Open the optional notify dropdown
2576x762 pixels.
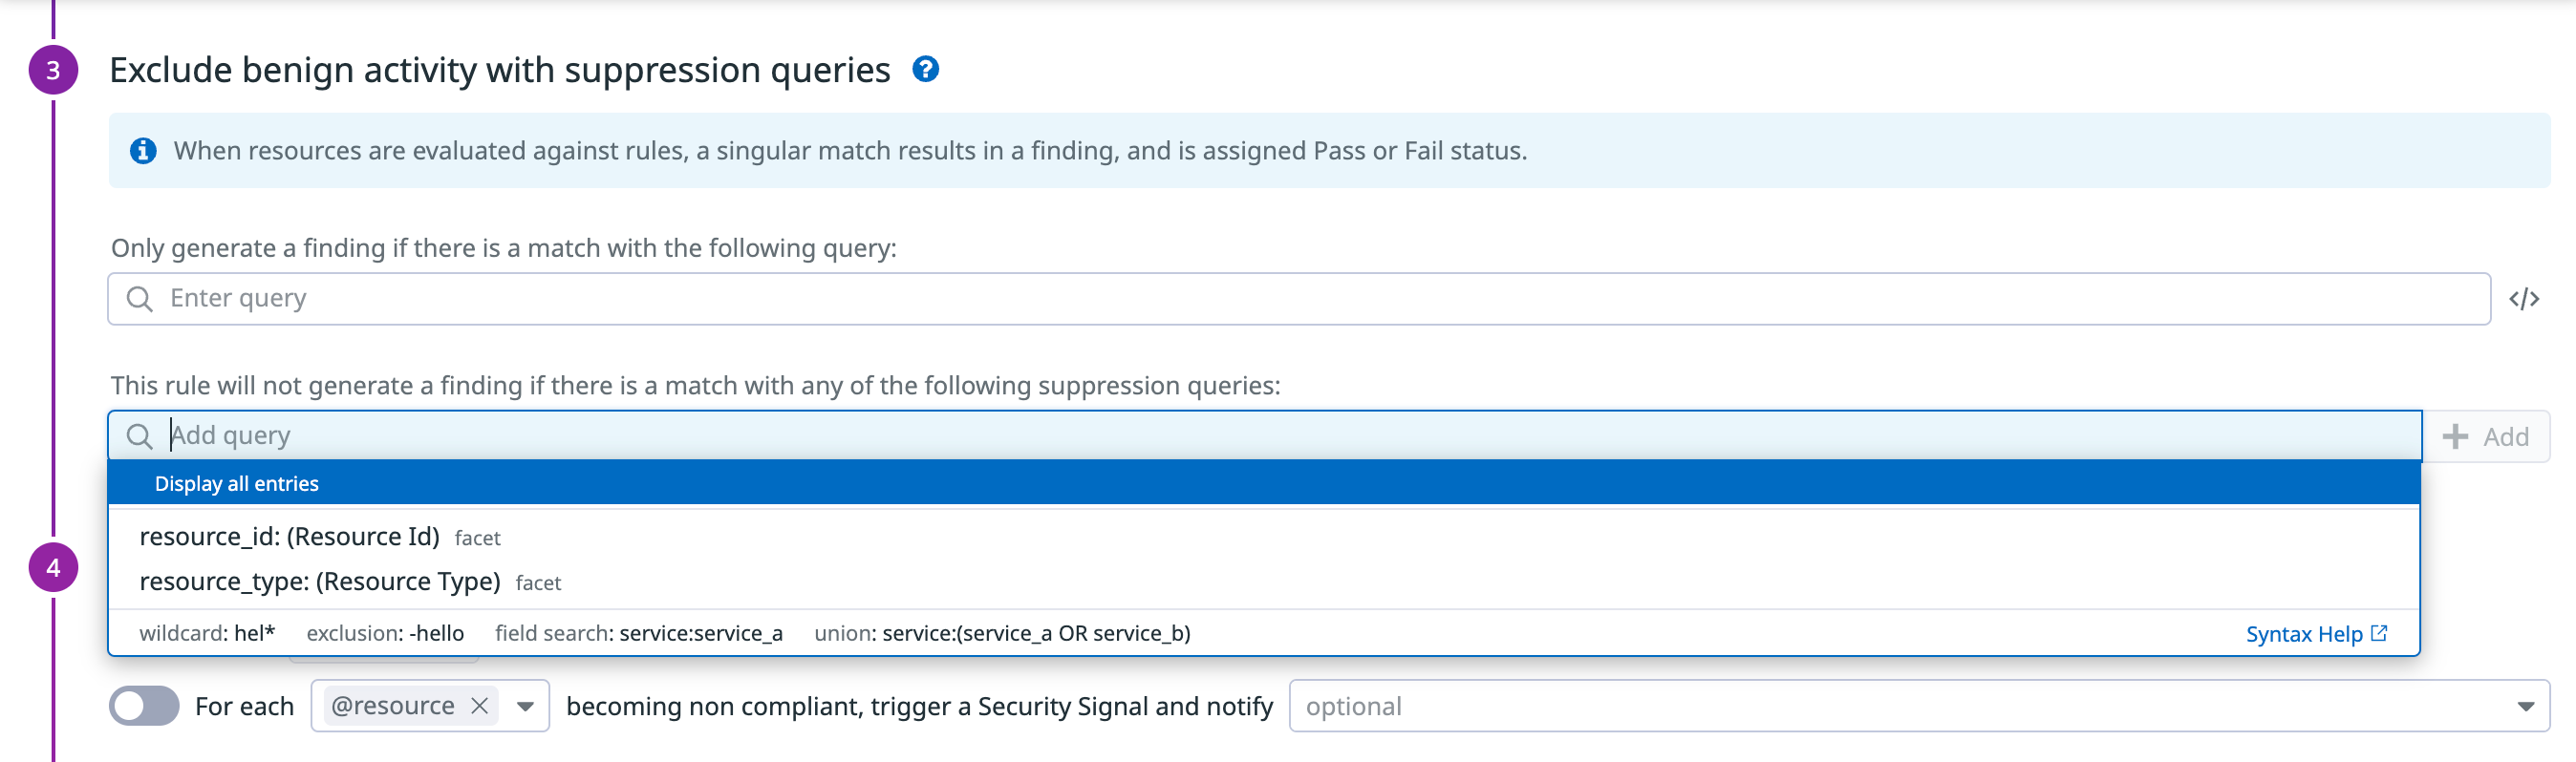point(2524,706)
